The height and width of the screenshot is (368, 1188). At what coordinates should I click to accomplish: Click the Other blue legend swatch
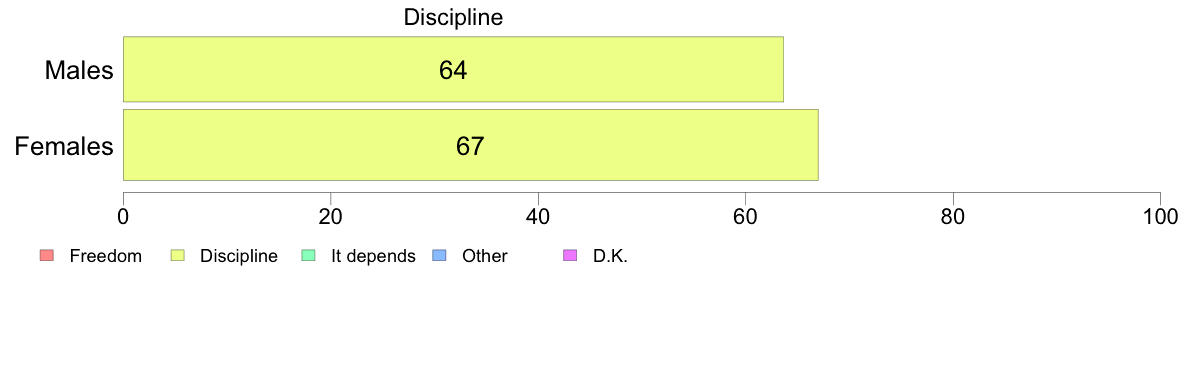437,256
